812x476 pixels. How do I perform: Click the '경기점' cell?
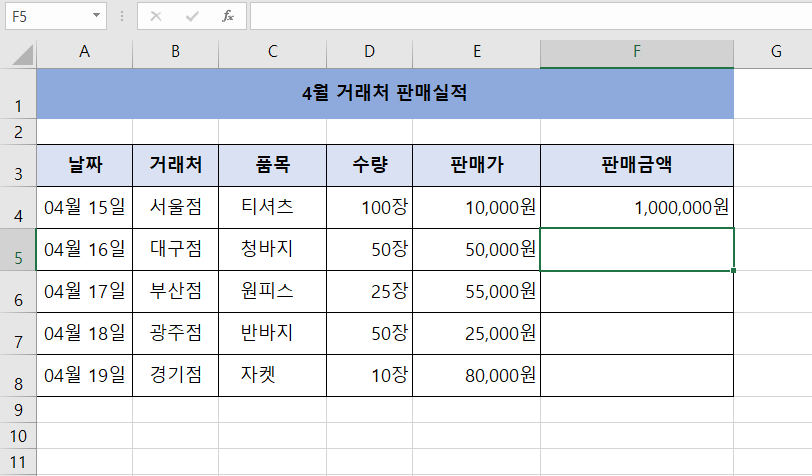(176, 376)
